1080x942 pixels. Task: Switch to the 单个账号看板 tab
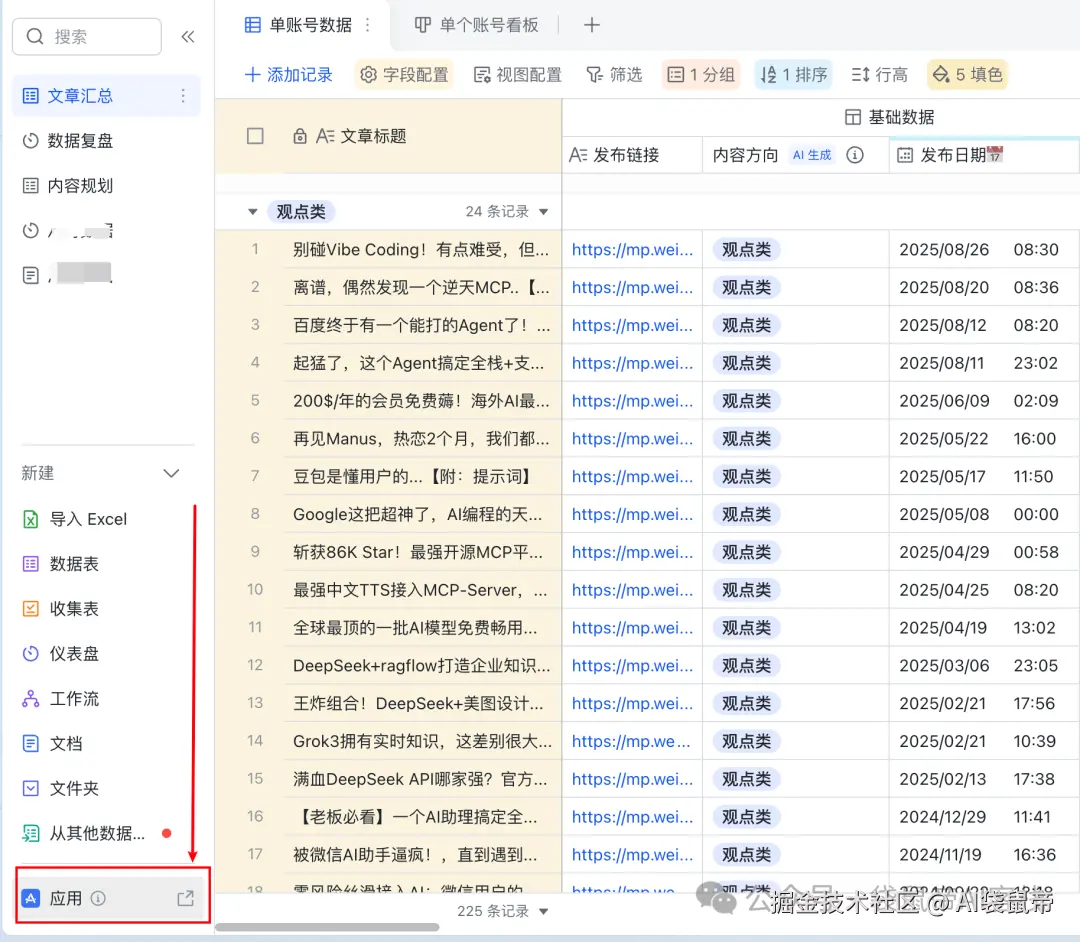[x=477, y=26]
